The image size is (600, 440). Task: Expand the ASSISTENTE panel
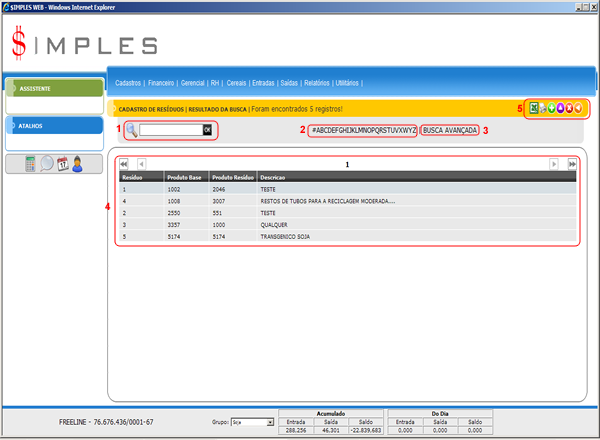point(54,88)
